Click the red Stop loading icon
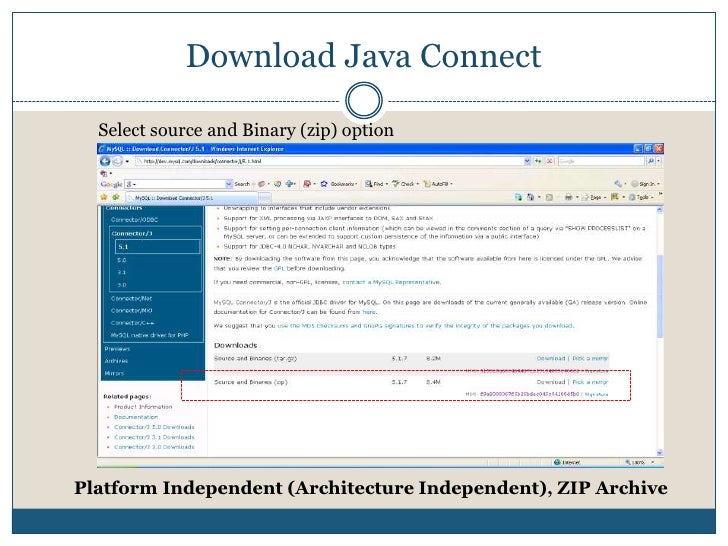The image size is (728, 546). pos(549,161)
